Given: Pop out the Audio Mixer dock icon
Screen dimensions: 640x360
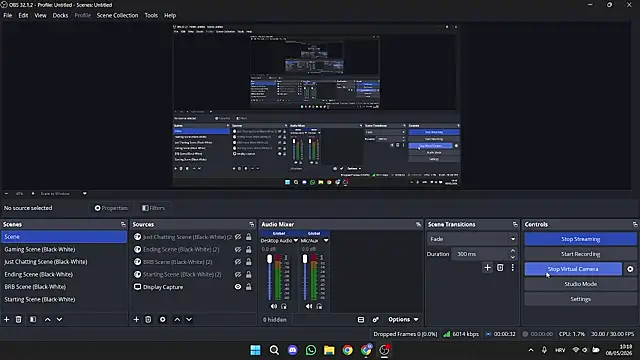Looking at the screenshot, I should click(418, 224).
